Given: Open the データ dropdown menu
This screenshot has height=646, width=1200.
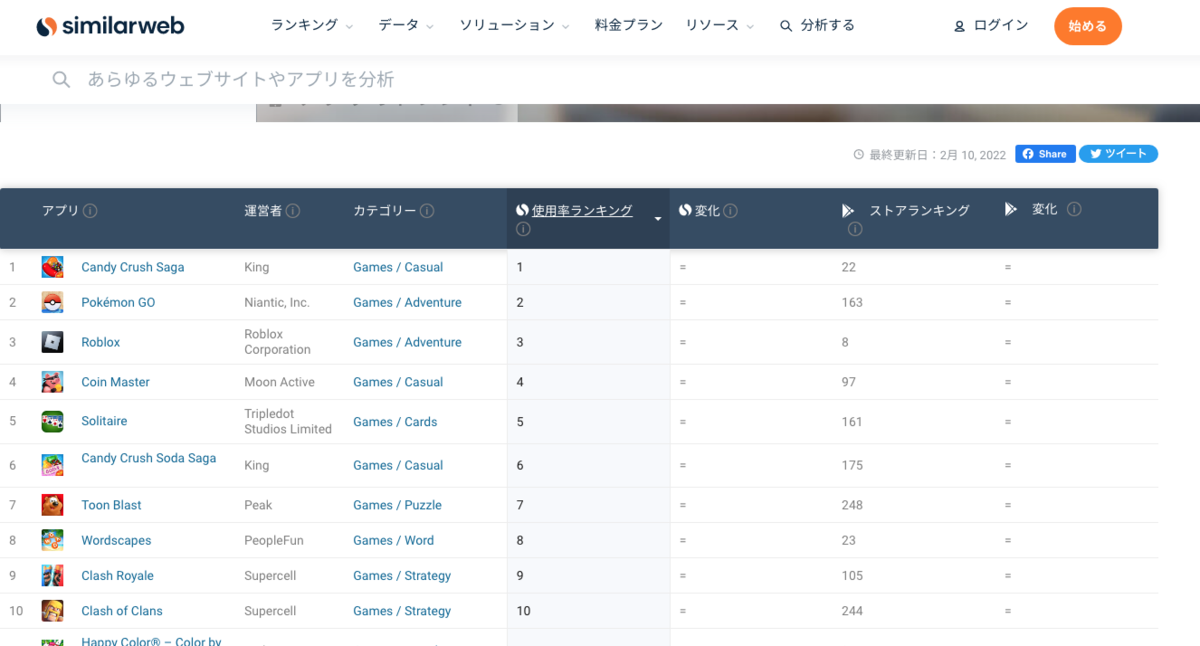Looking at the screenshot, I should 405,25.
